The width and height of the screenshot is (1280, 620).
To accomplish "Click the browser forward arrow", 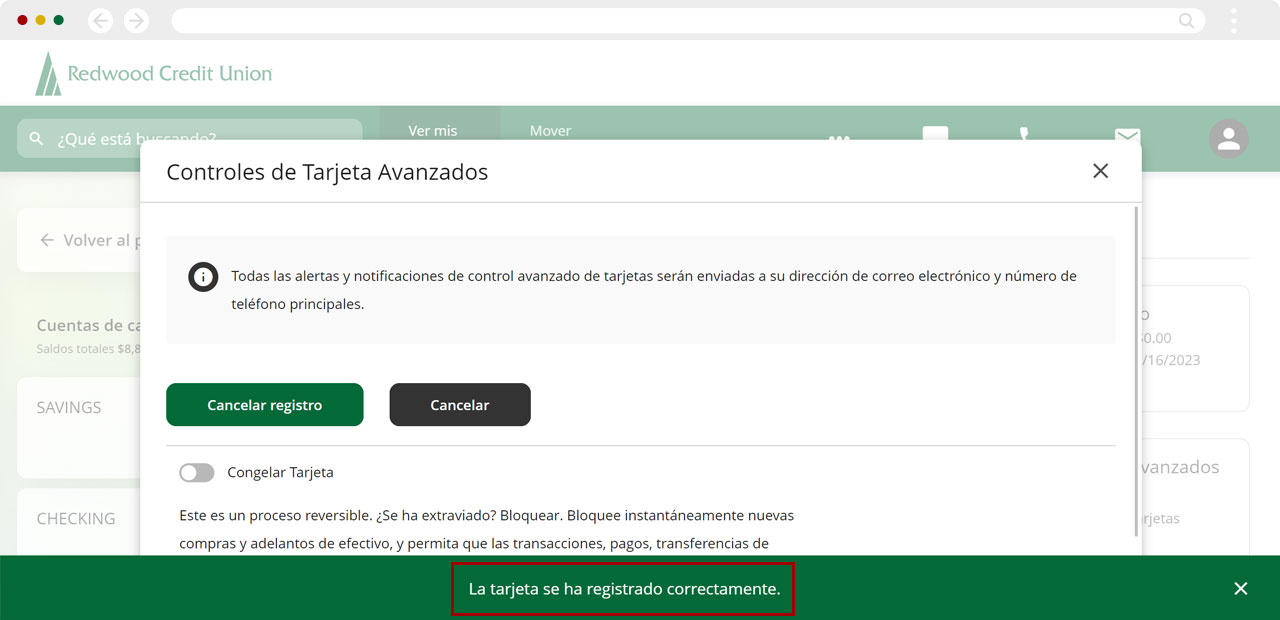I will click(x=136, y=21).
